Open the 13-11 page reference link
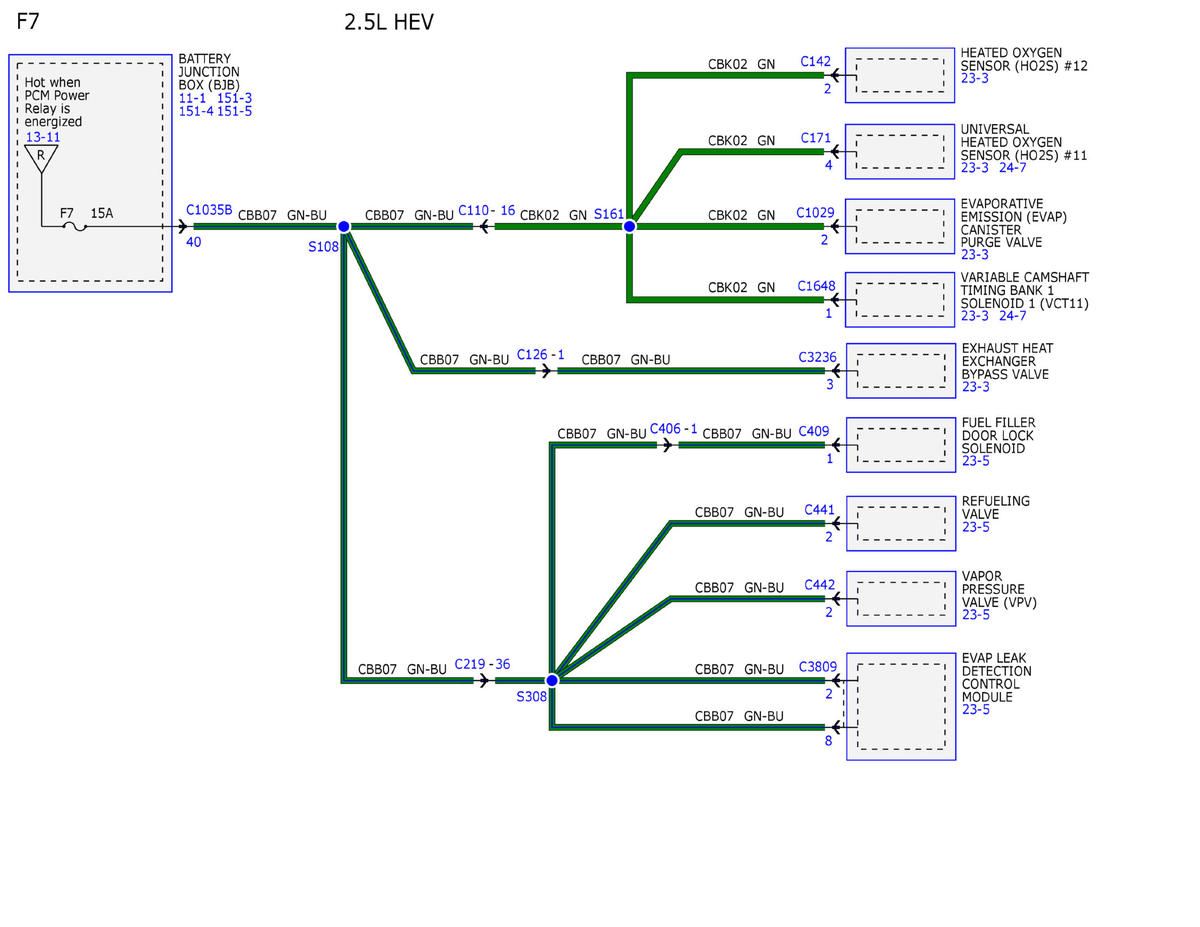This screenshot has height=927, width=1200. (x=43, y=136)
